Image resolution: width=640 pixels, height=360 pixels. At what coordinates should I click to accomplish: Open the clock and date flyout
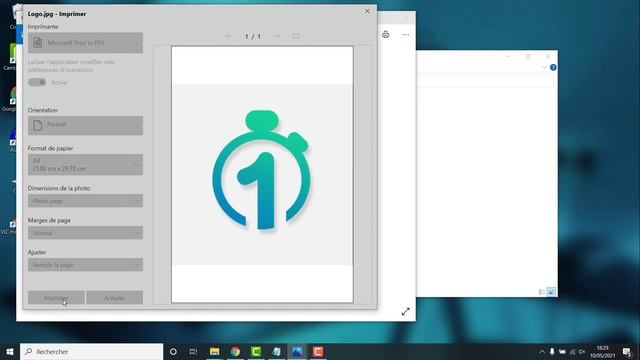click(x=602, y=351)
